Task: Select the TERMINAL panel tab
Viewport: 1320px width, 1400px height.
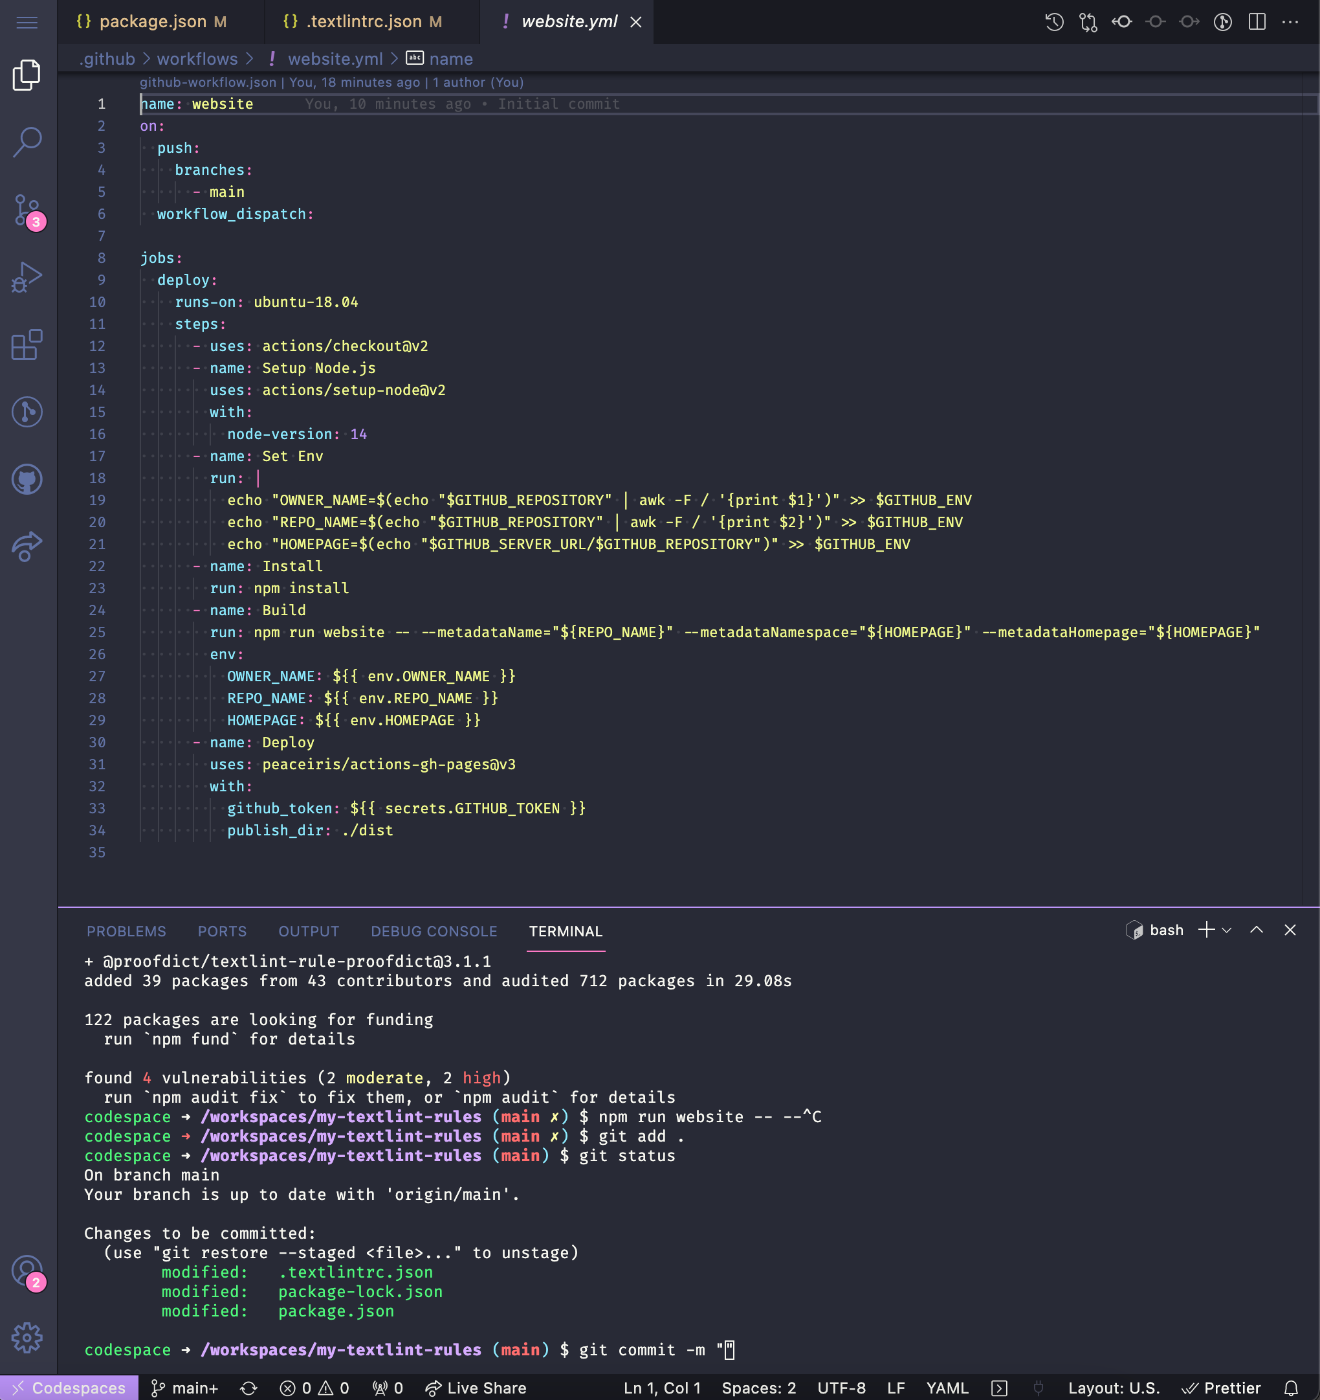Action: click(x=566, y=931)
